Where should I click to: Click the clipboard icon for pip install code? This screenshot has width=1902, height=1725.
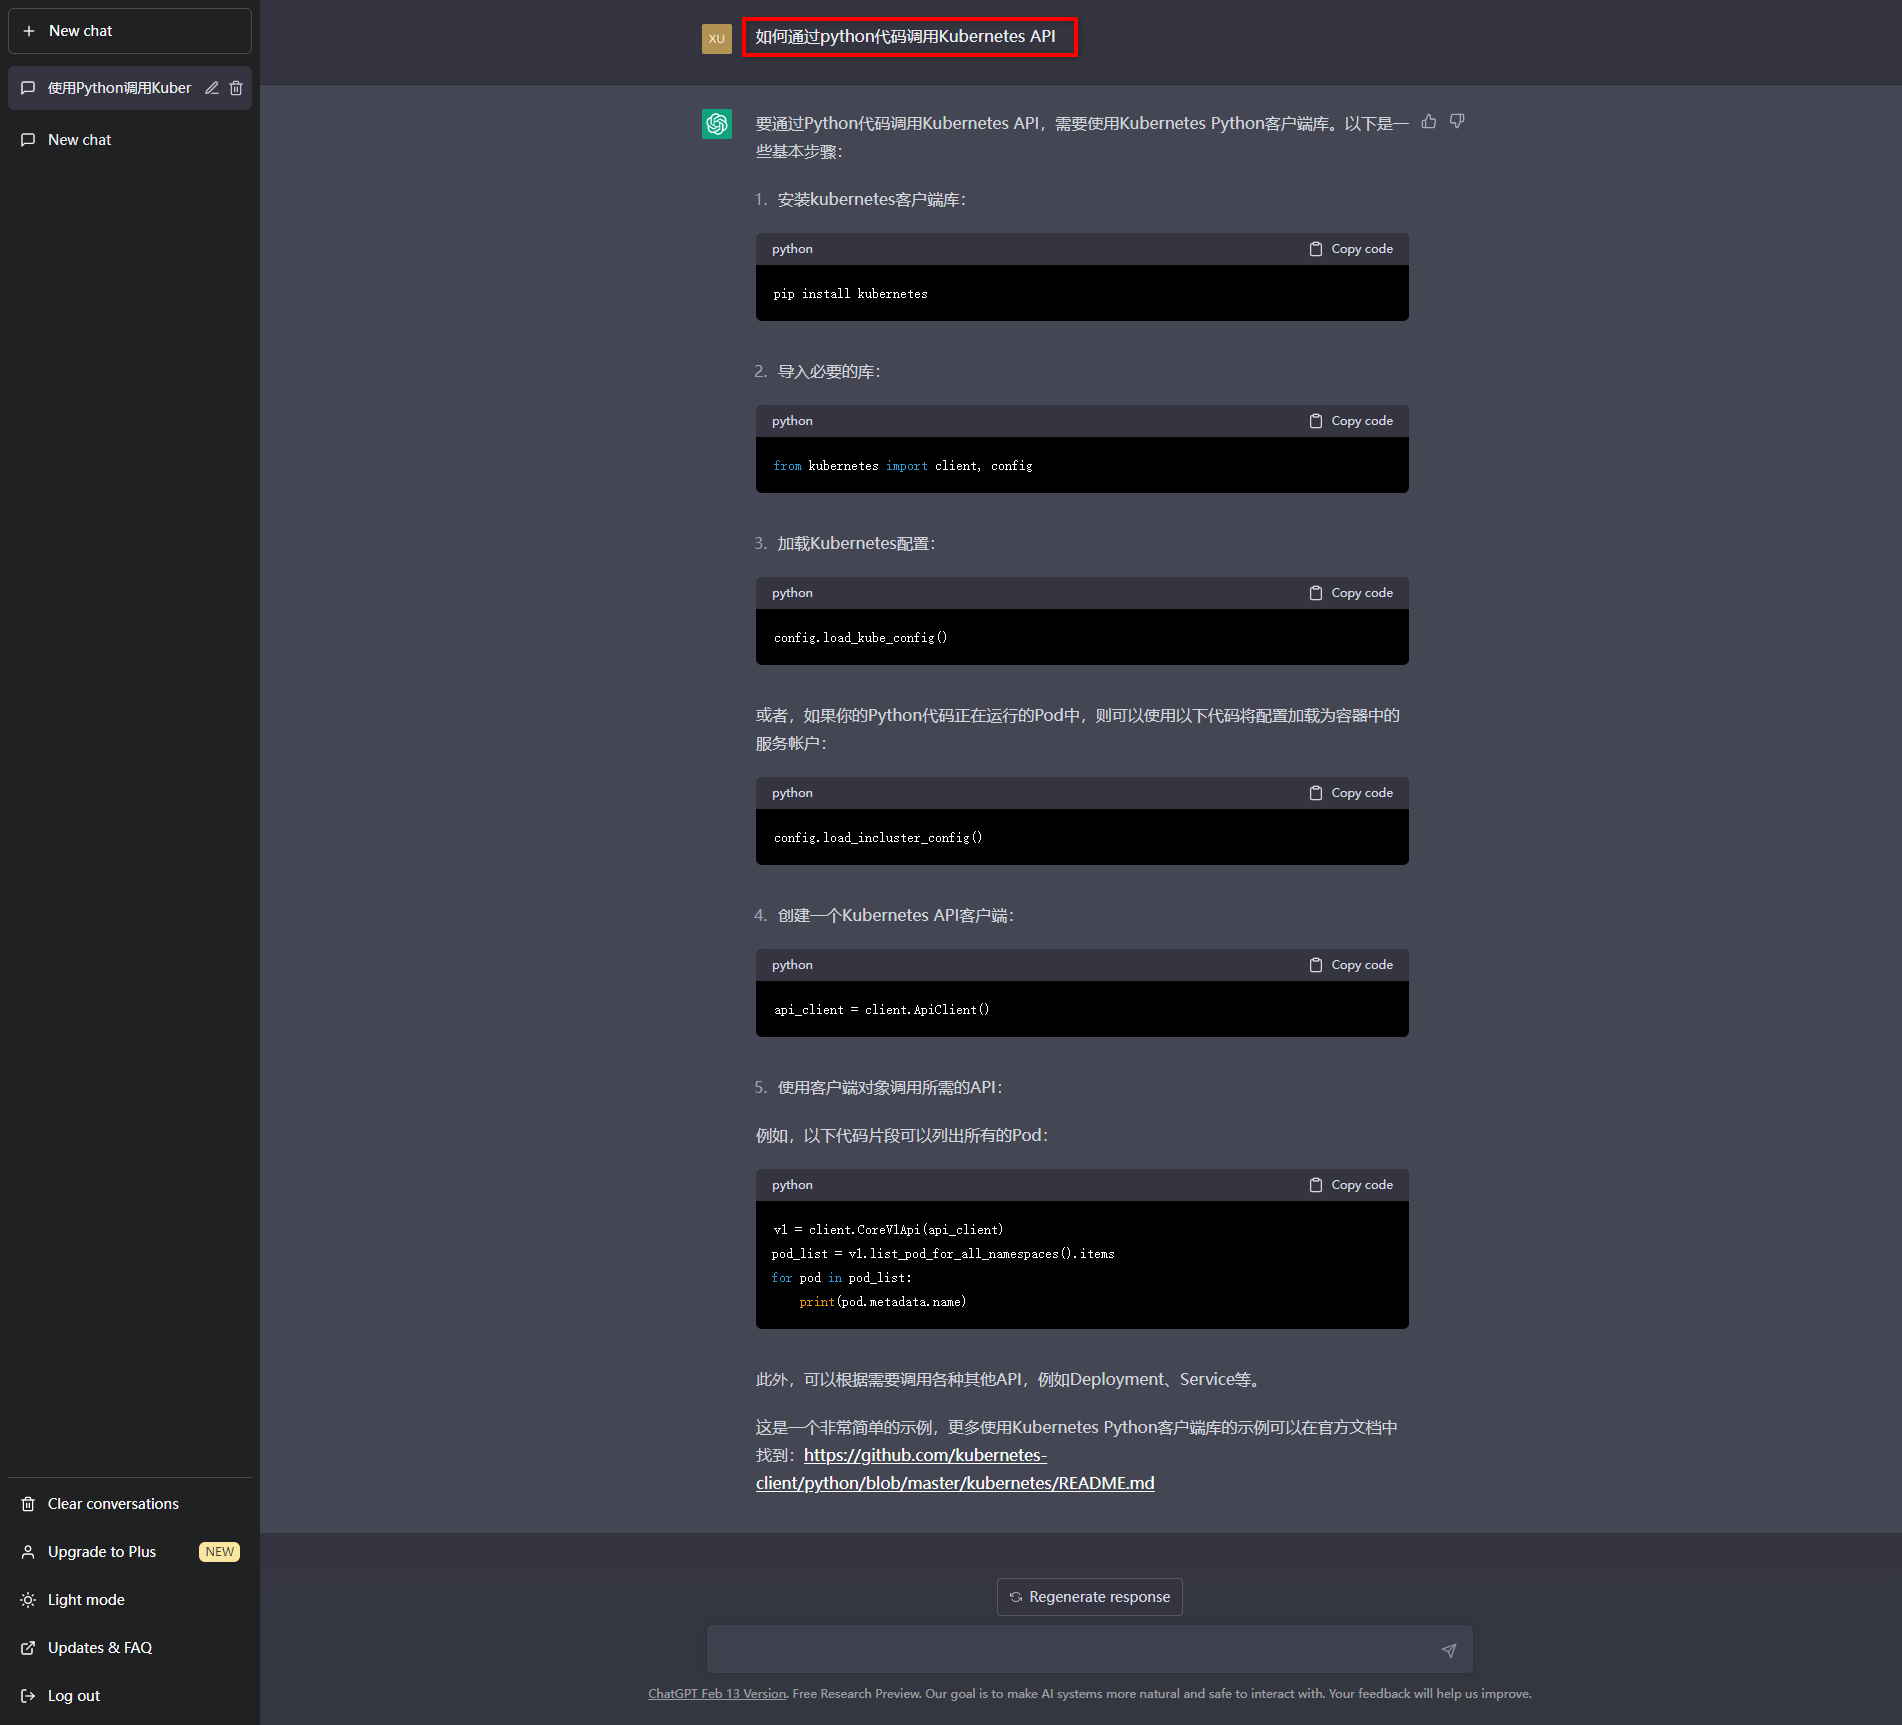point(1316,249)
